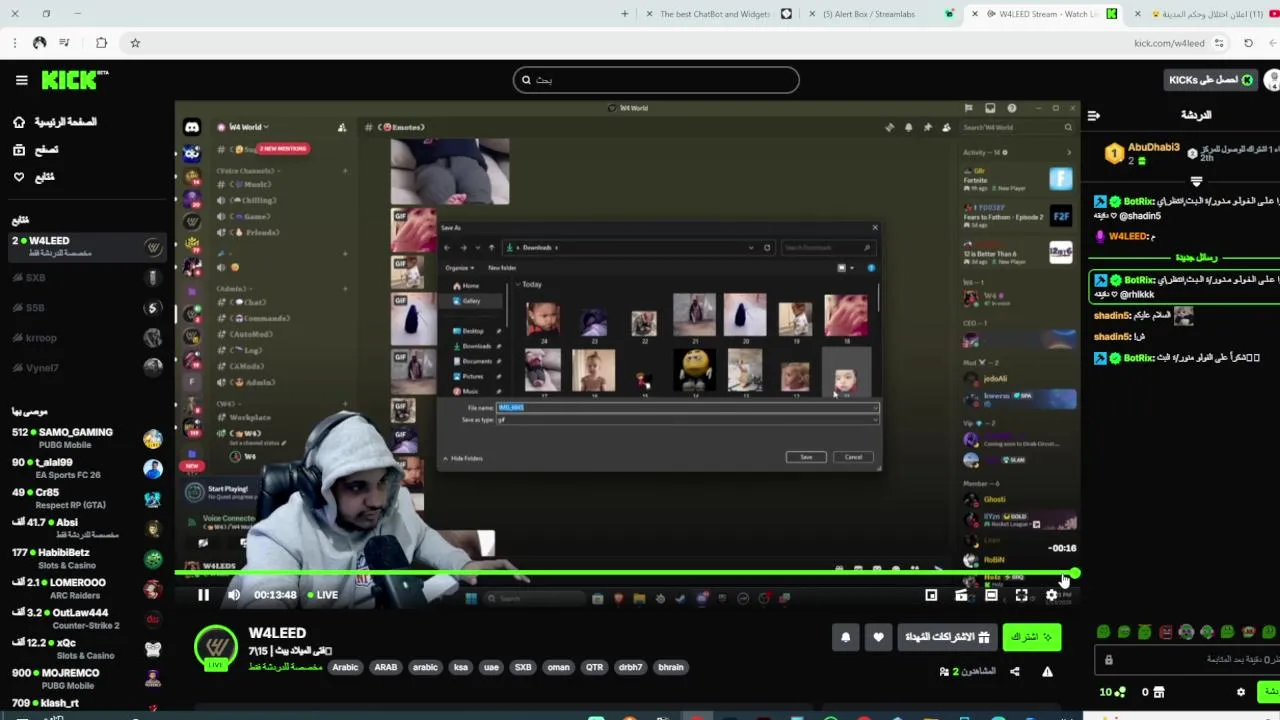This screenshot has width=1280, height=720.
Task: Open the chat shop icon
Action: point(1159,692)
